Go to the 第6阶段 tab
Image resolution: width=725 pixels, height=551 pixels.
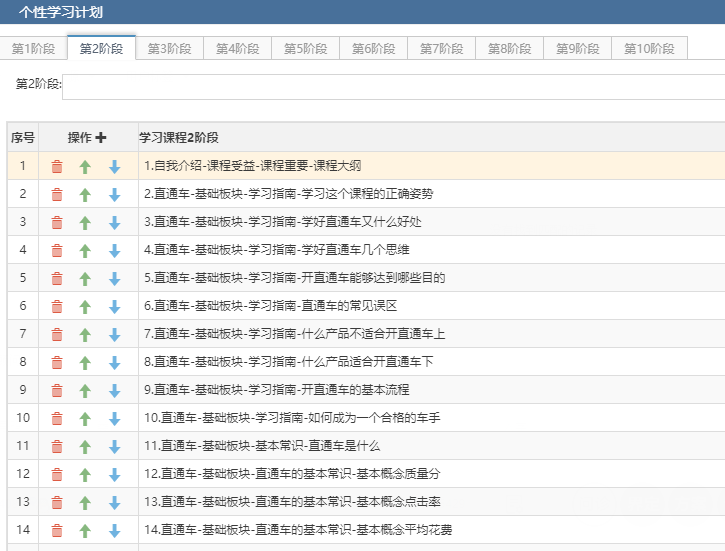[373, 49]
